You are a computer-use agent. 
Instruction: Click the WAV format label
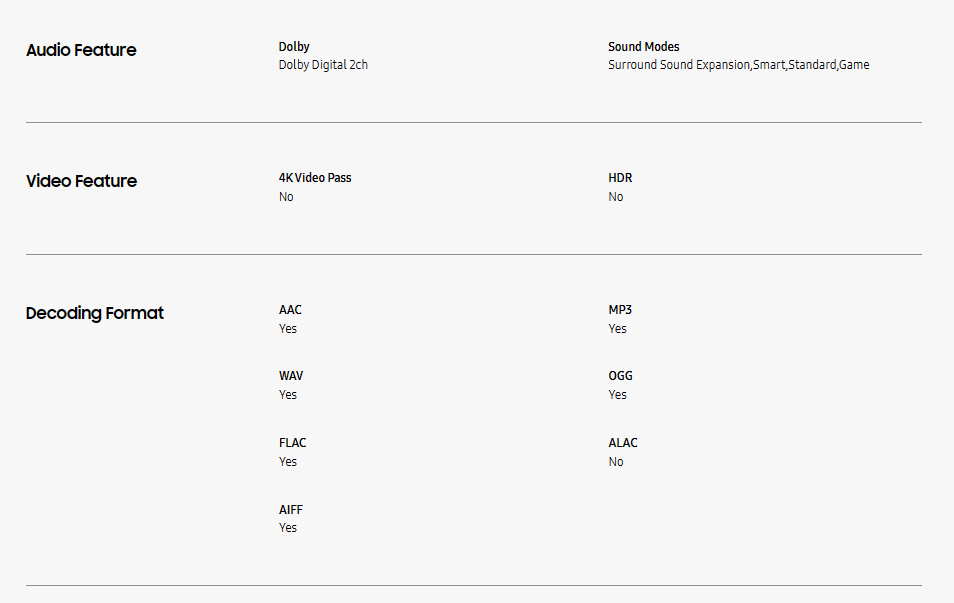291,376
